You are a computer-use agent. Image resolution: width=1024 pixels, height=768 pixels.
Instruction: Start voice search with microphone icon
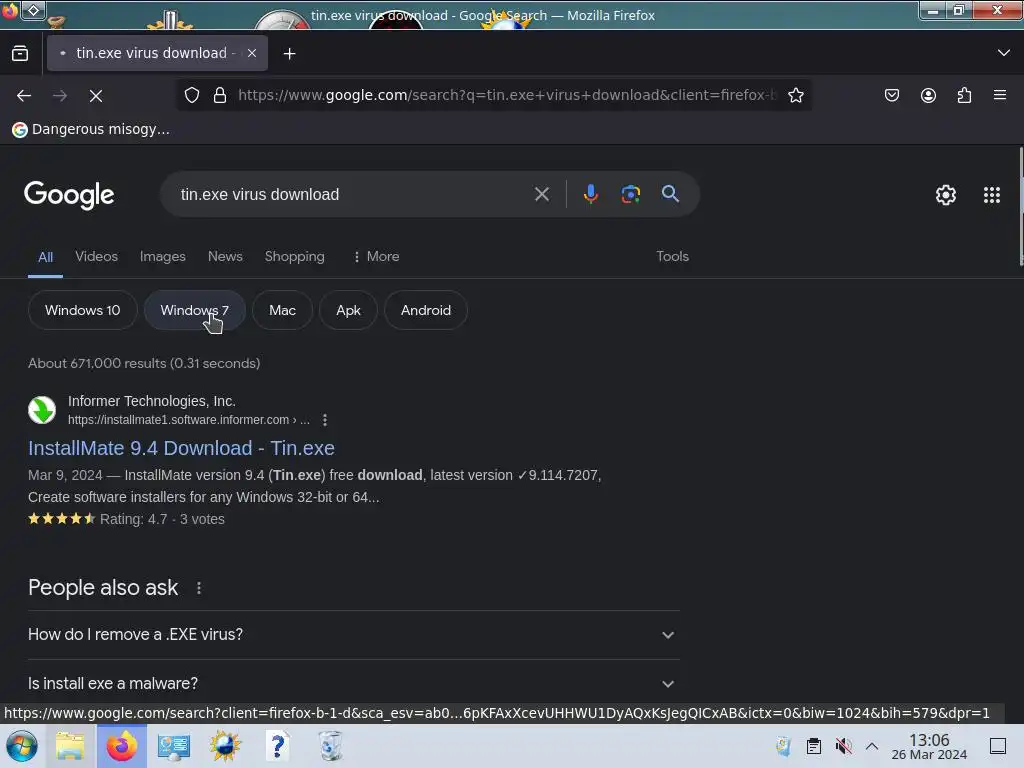point(590,194)
